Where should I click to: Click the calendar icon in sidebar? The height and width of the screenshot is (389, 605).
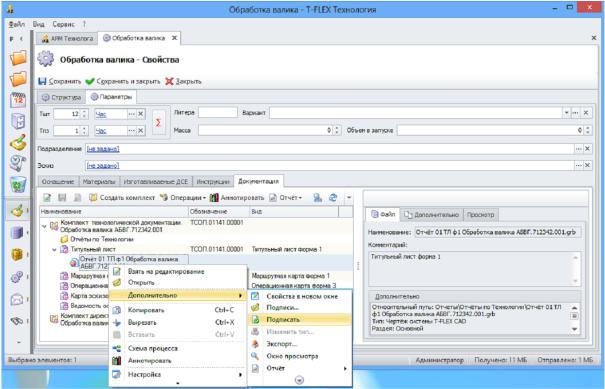pyautogui.click(x=18, y=100)
